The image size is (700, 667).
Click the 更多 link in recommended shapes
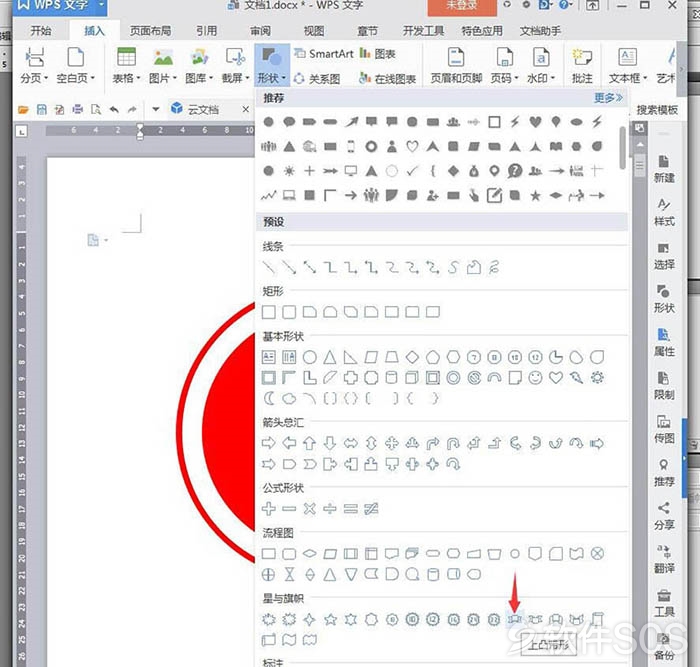(608, 98)
